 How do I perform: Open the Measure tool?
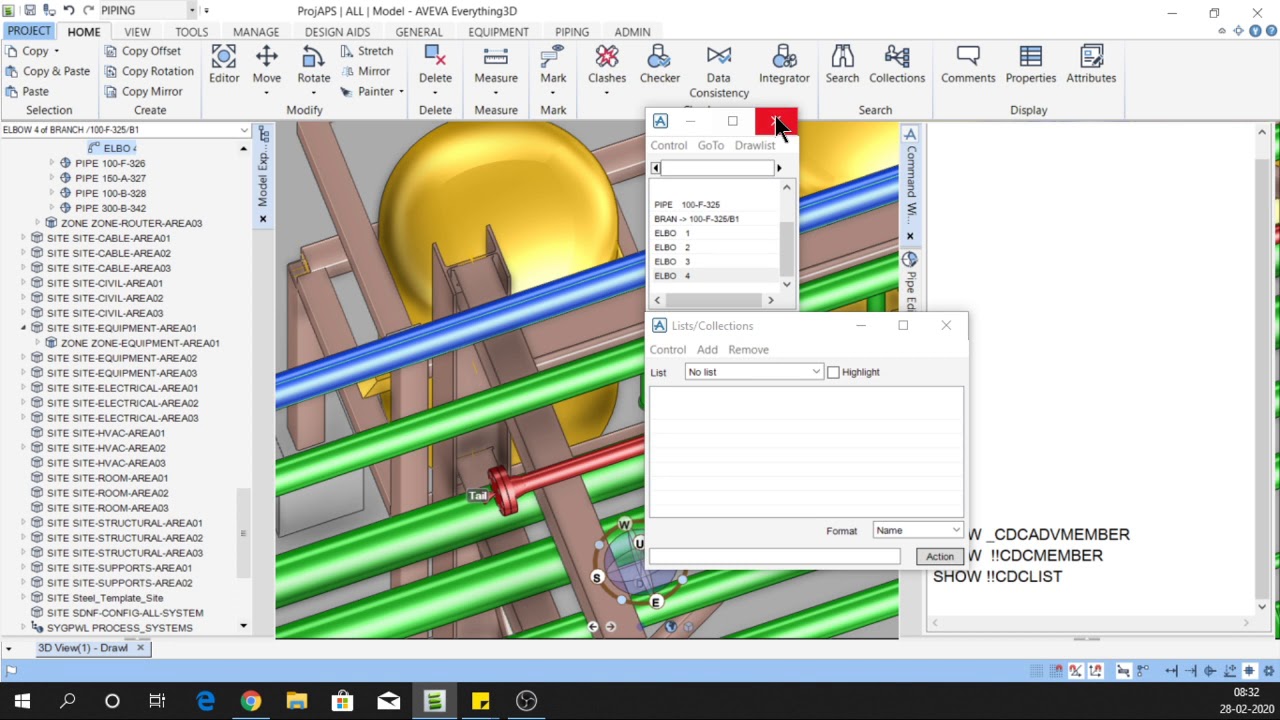[496, 65]
